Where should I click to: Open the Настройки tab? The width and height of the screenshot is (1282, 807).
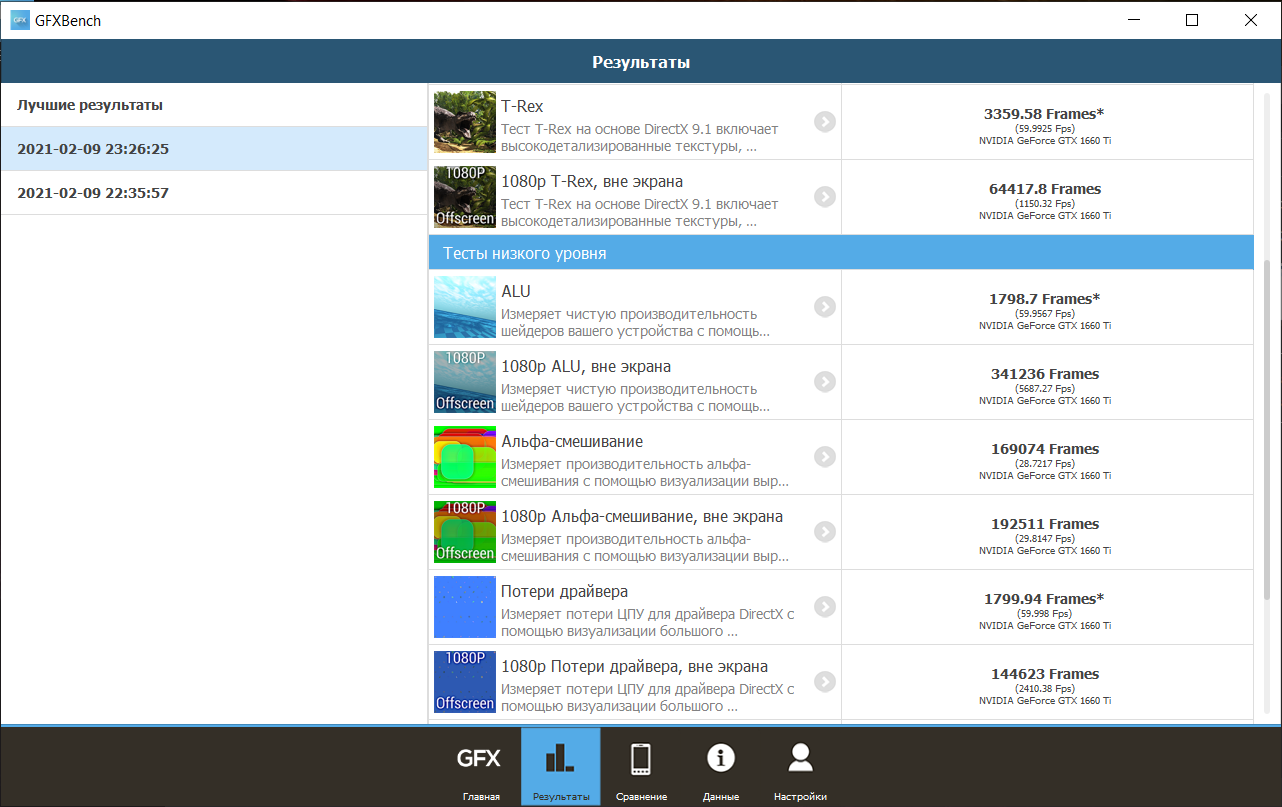tap(800, 767)
